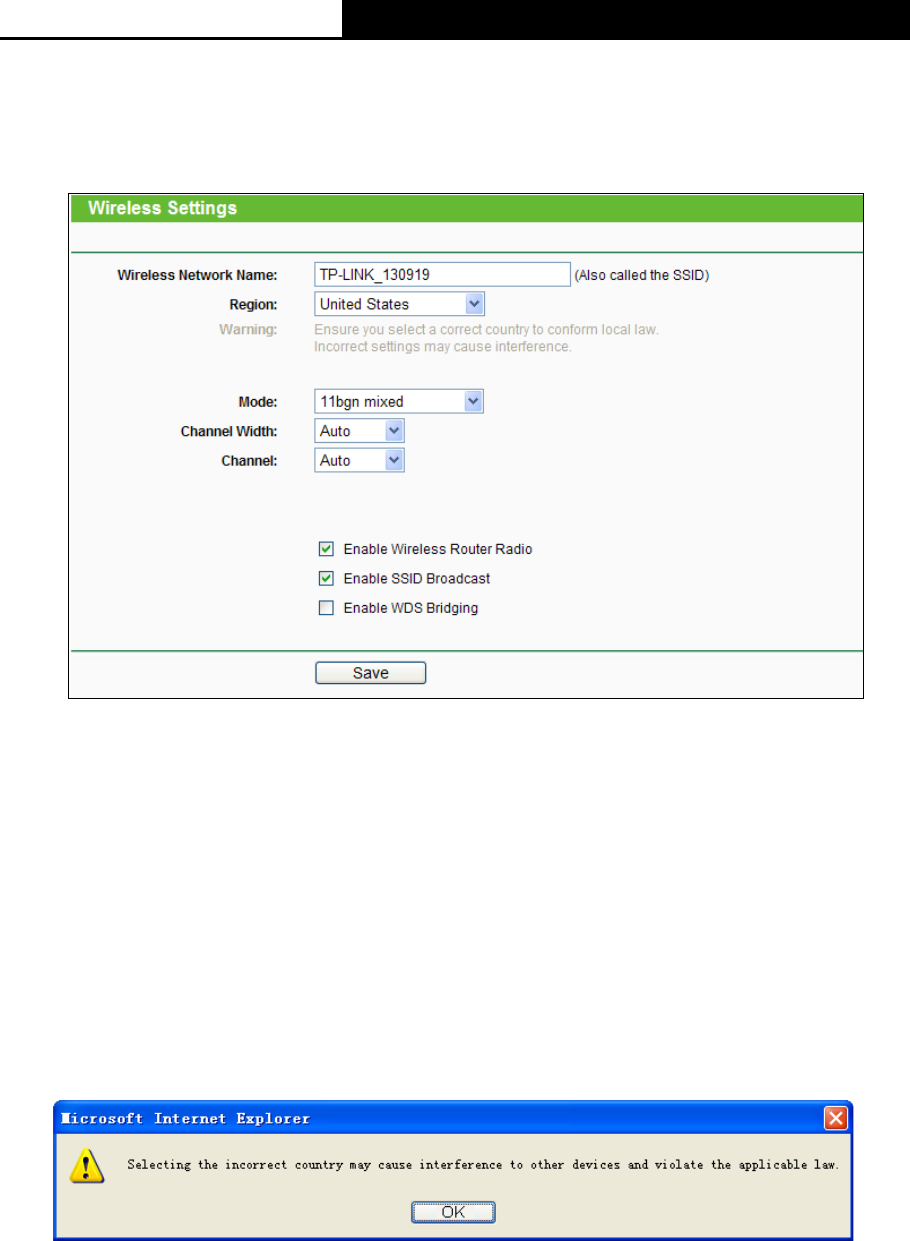Expand the Channel Width dropdown
The width and height of the screenshot is (910, 1241).
coord(359,431)
